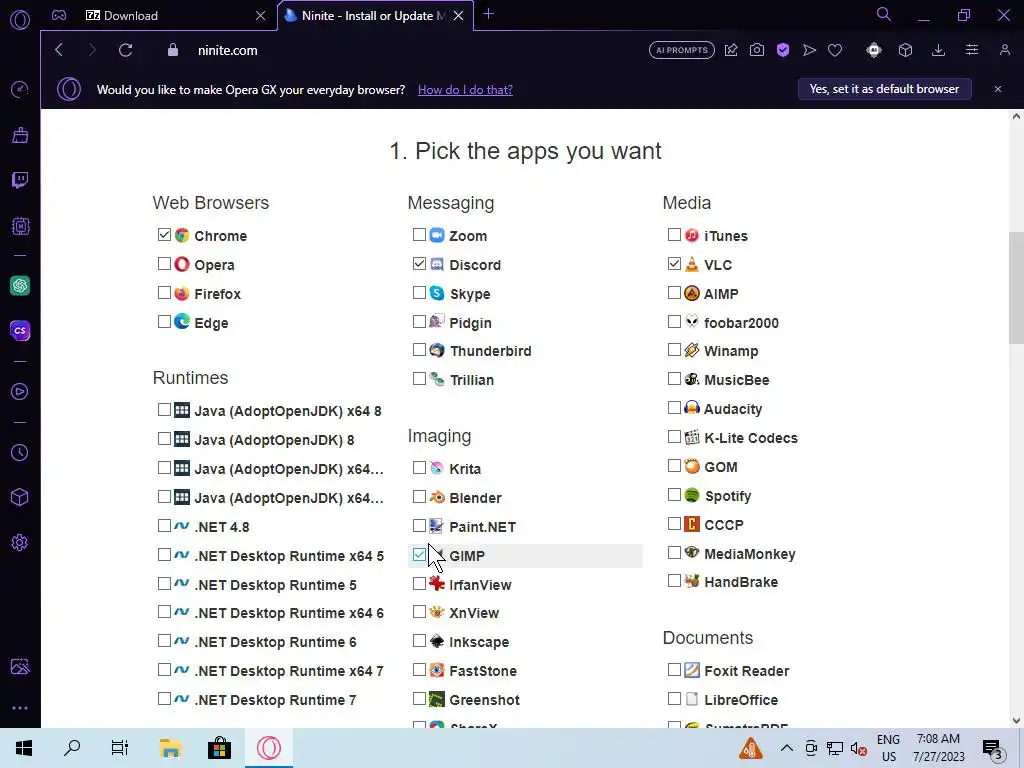The image size is (1024, 768).
Task: Check the .NET 4.8 checkbox
Action: point(164,525)
